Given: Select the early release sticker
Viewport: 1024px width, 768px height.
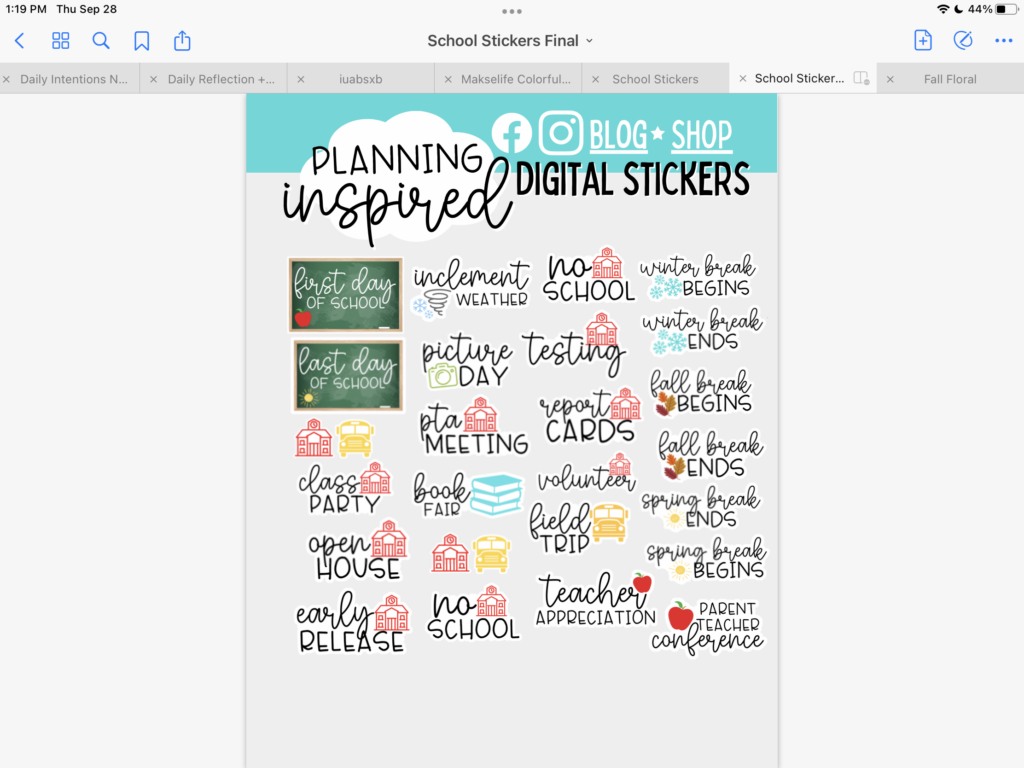Looking at the screenshot, I should tap(353, 622).
